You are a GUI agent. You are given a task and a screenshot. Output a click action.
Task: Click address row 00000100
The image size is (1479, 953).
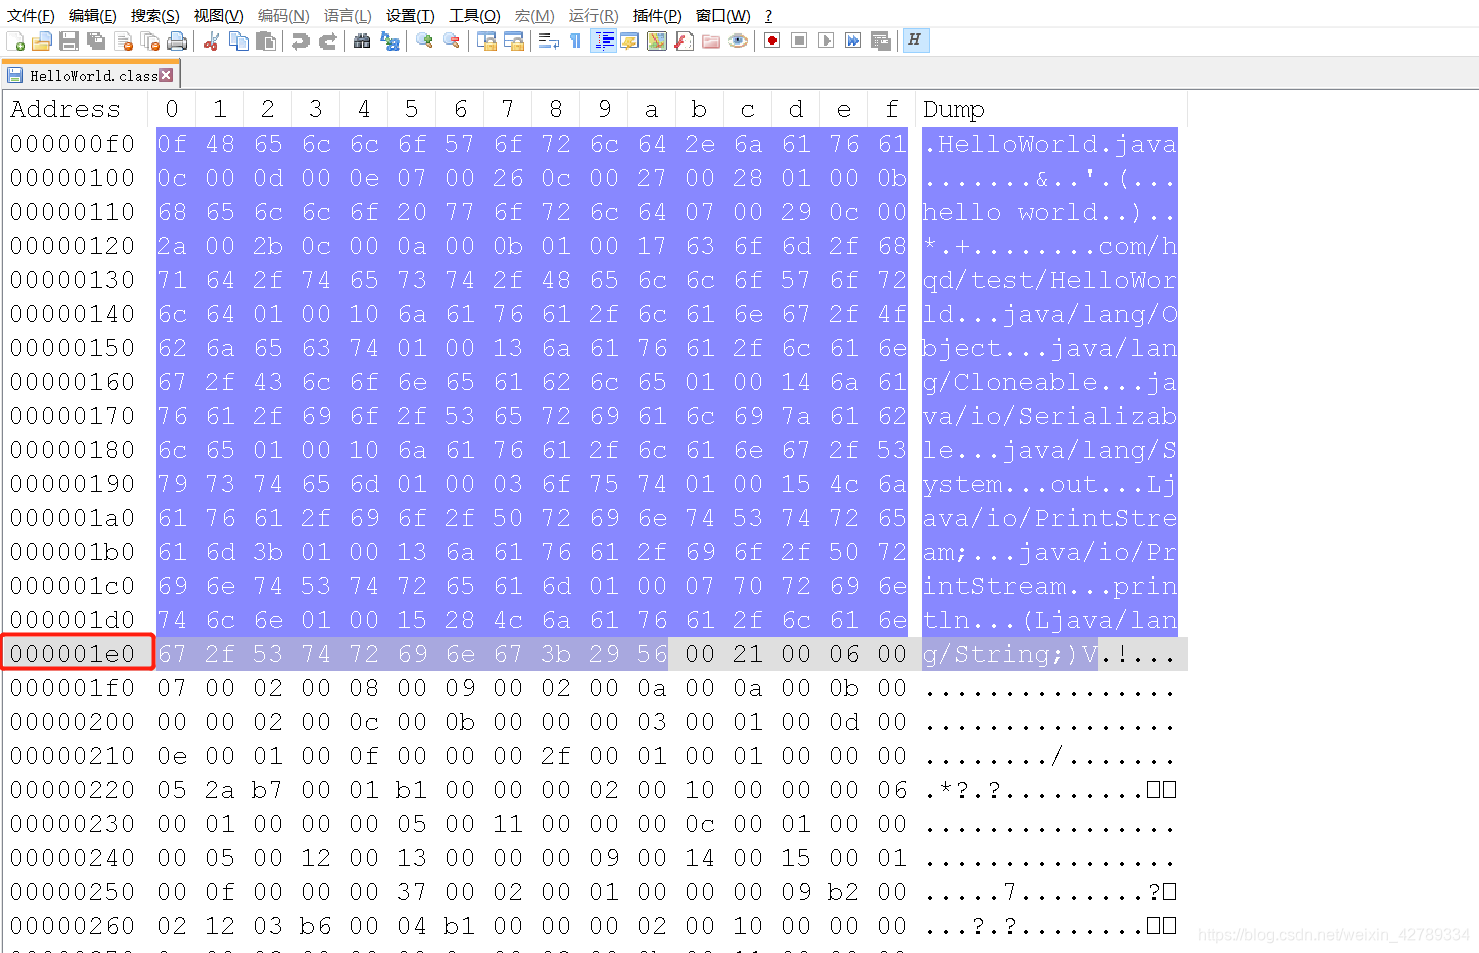click(x=72, y=178)
